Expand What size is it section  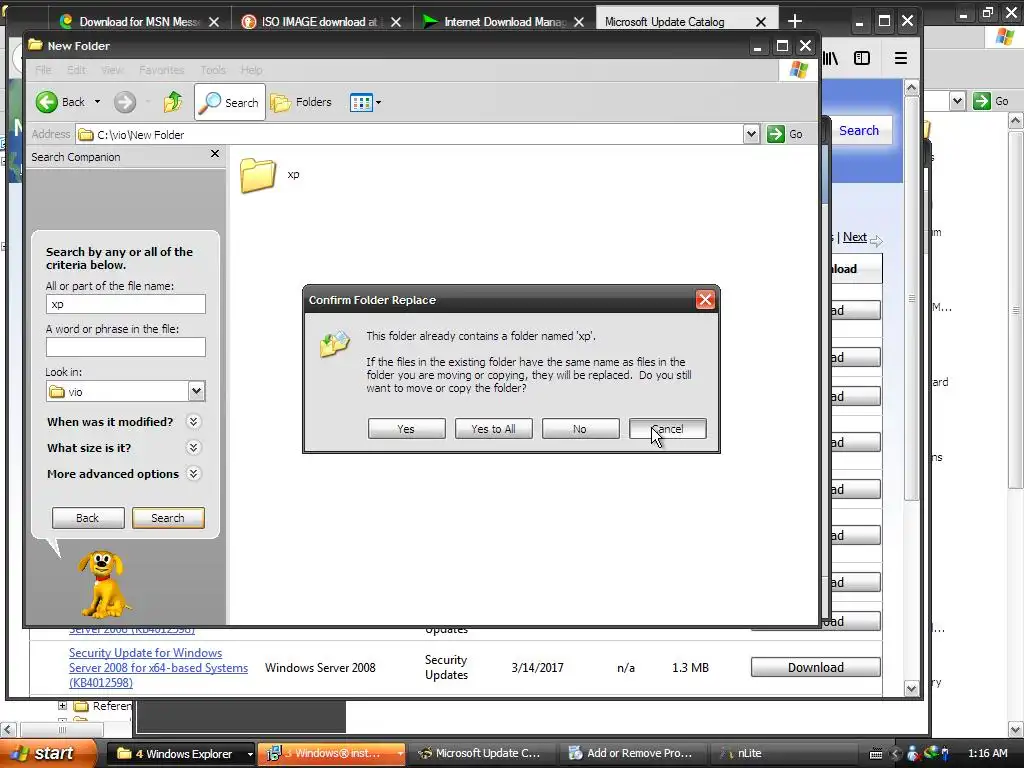(193, 448)
